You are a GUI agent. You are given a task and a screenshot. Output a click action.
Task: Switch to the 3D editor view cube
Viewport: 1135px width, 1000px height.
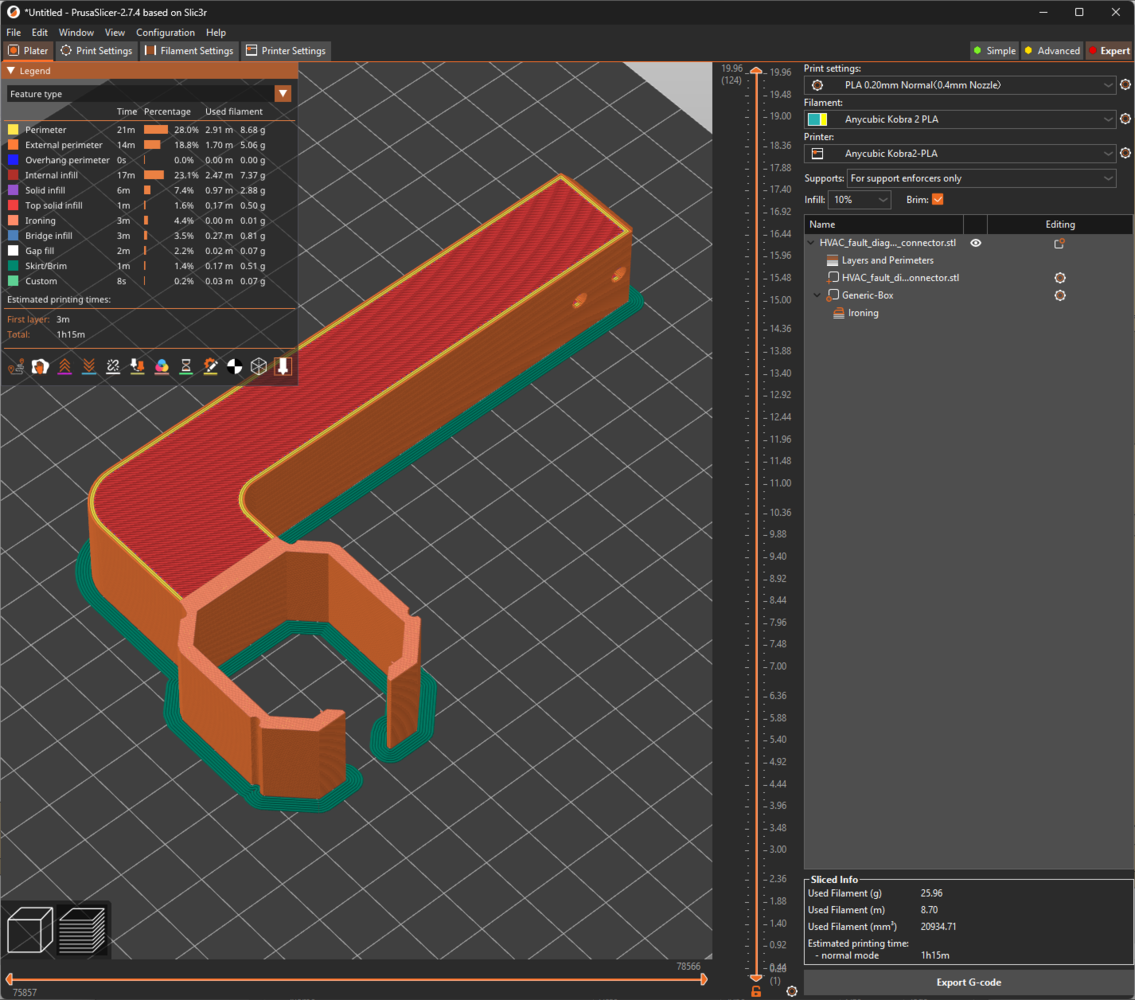tap(29, 928)
